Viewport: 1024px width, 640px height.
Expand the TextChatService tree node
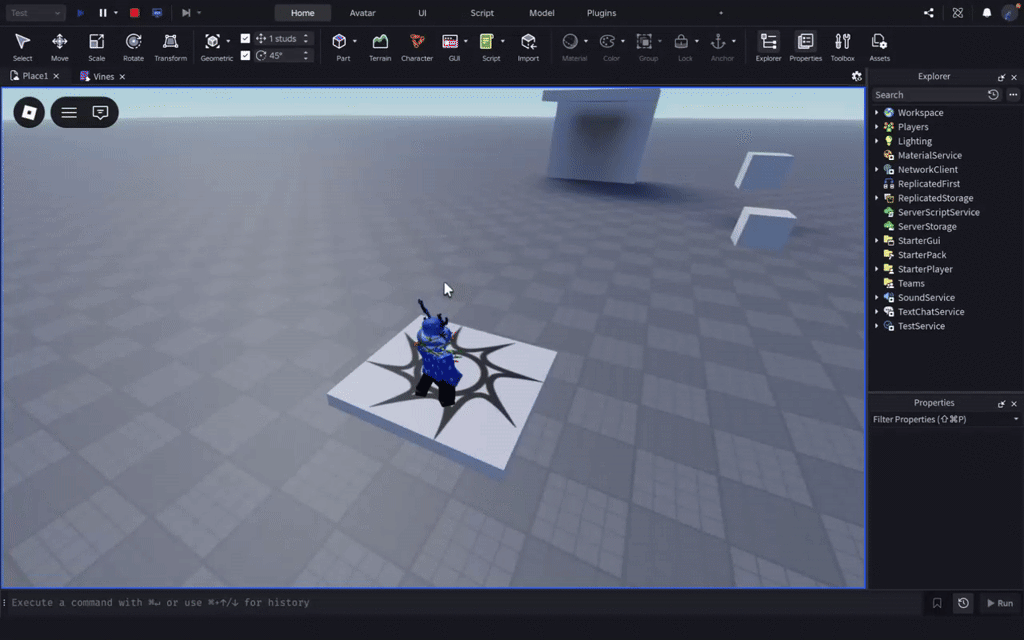click(x=877, y=312)
